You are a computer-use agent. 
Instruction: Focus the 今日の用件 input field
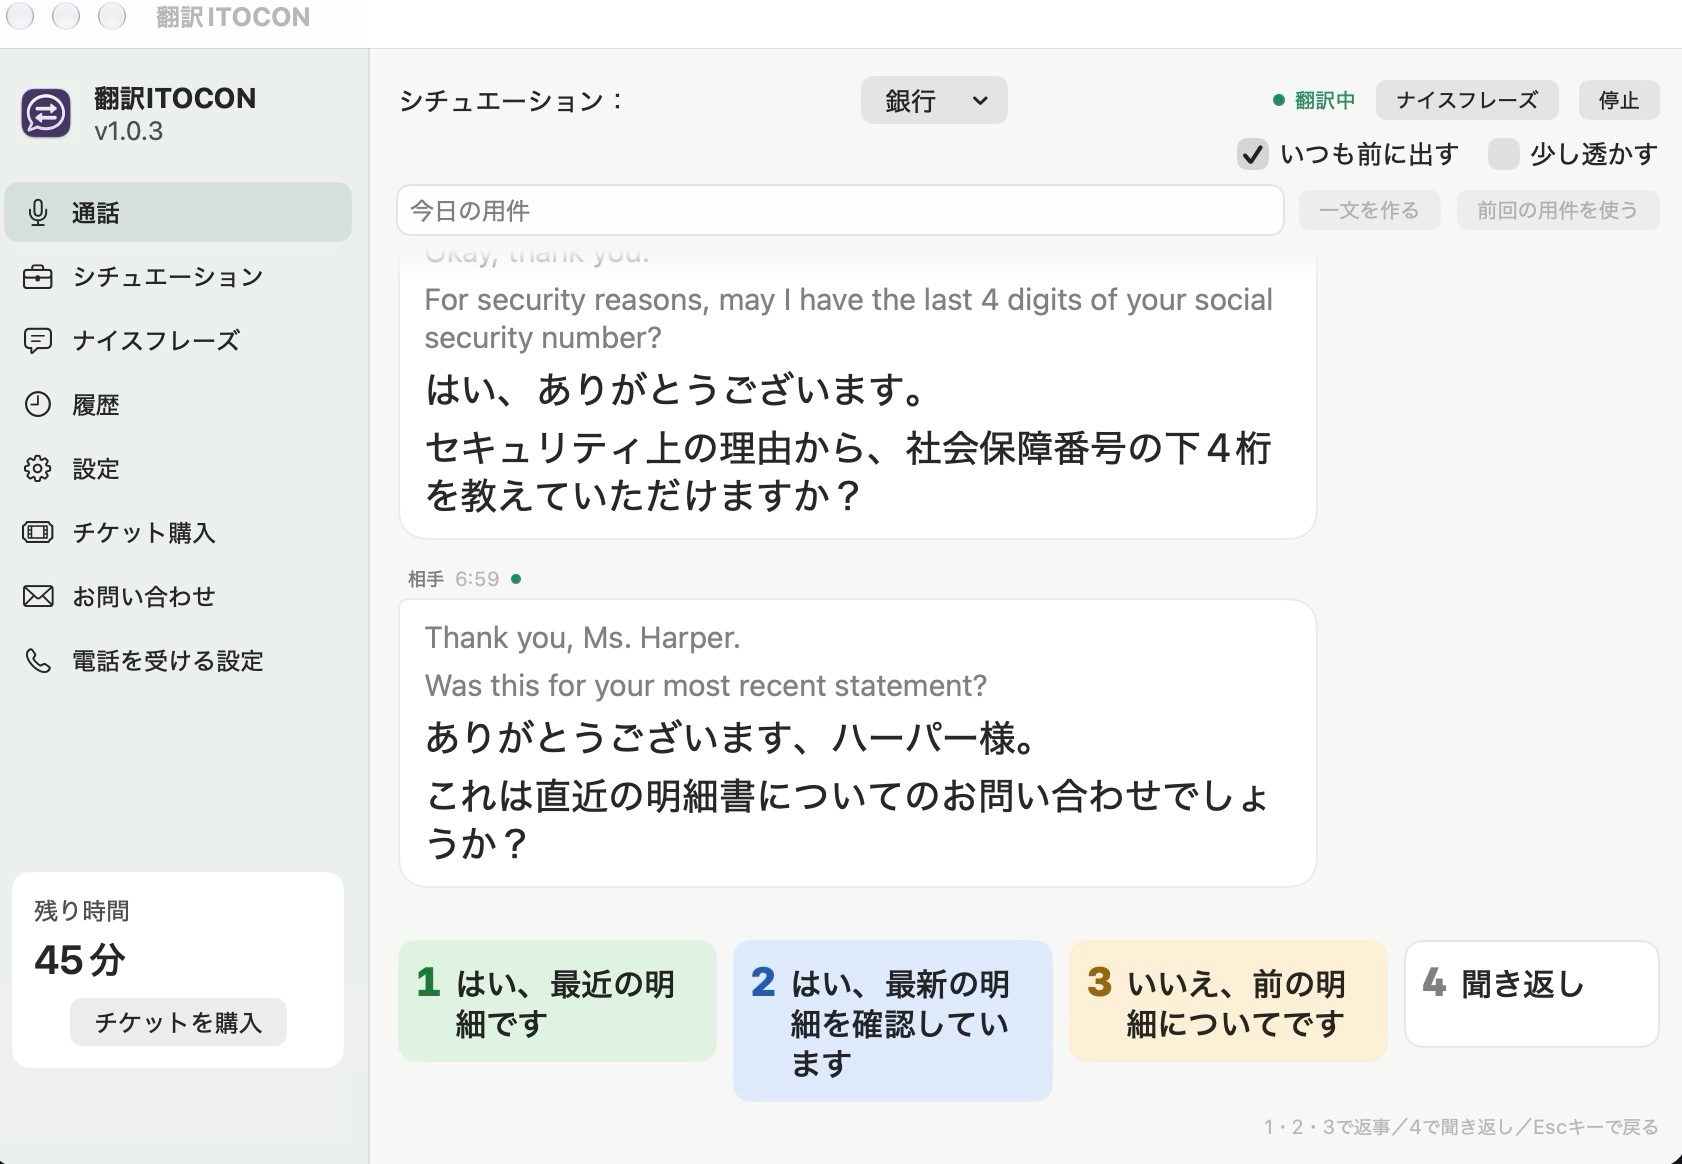pyautogui.click(x=840, y=210)
